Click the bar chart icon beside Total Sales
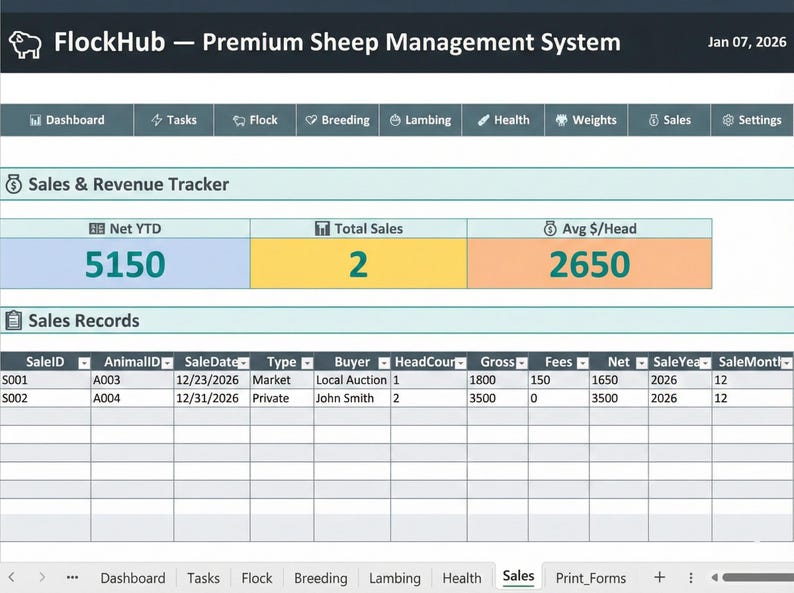The image size is (794, 593). (x=322, y=228)
